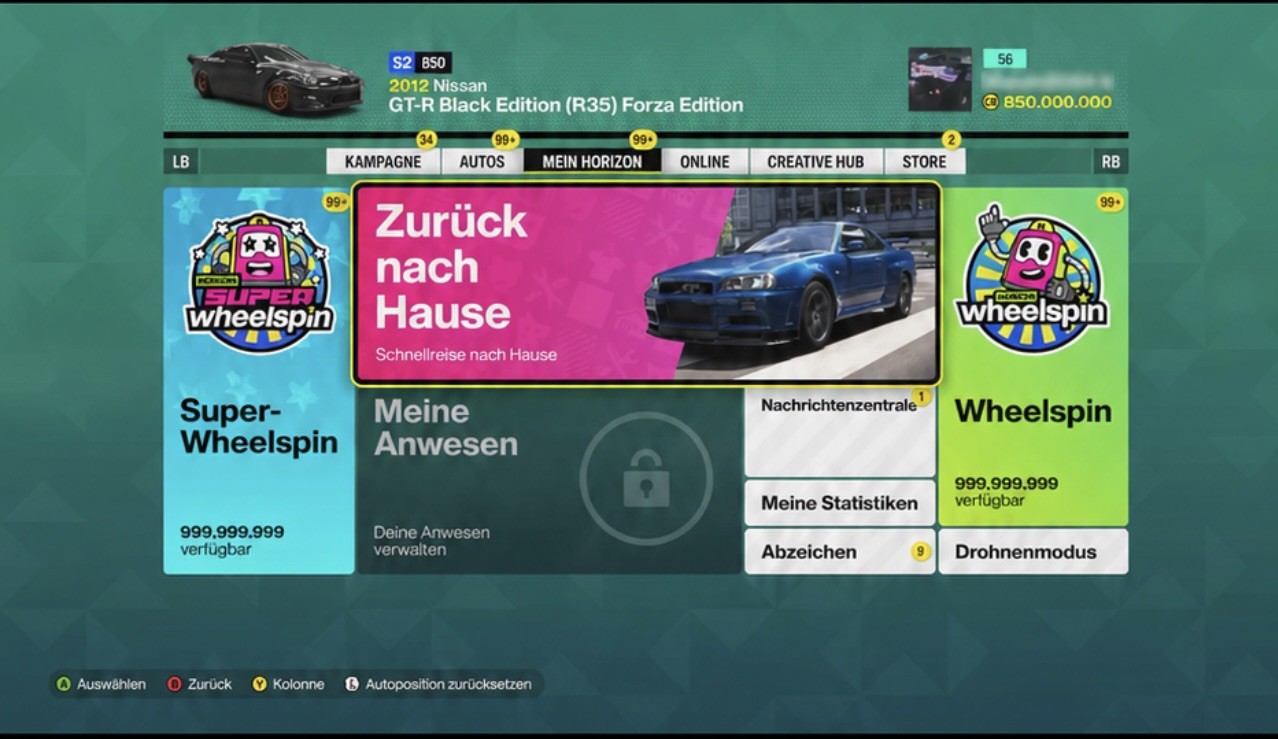
Task: Click the S2 class badge
Action: tap(402, 62)
